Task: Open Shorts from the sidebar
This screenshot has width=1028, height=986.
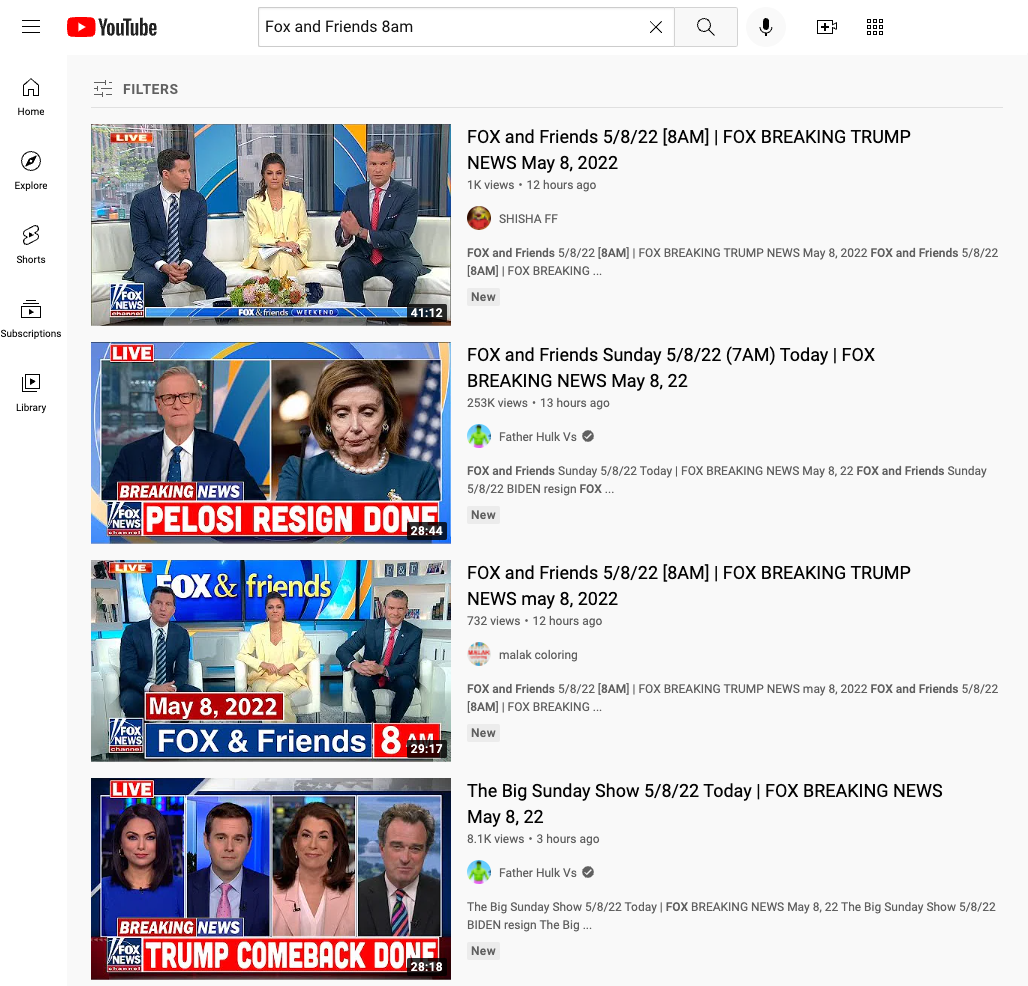Action: coord(31,245)
